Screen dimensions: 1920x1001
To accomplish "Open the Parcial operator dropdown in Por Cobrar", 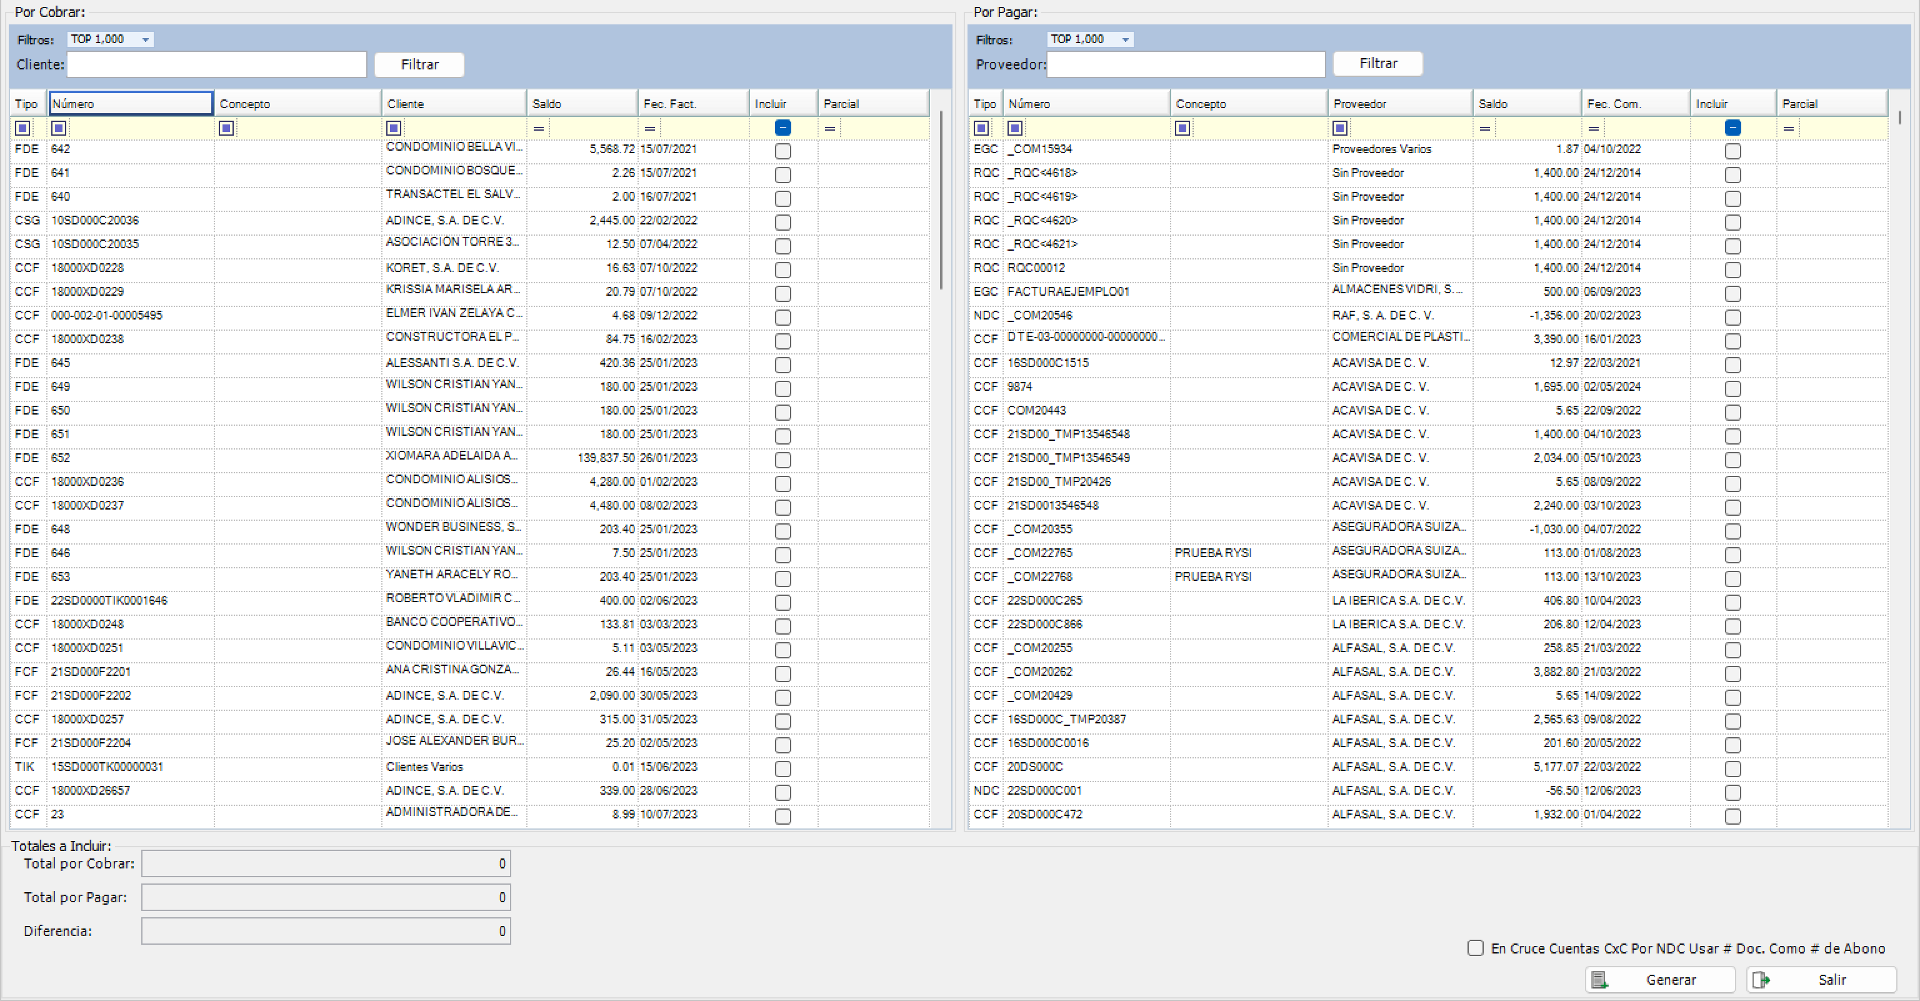I will click(831, 128).
